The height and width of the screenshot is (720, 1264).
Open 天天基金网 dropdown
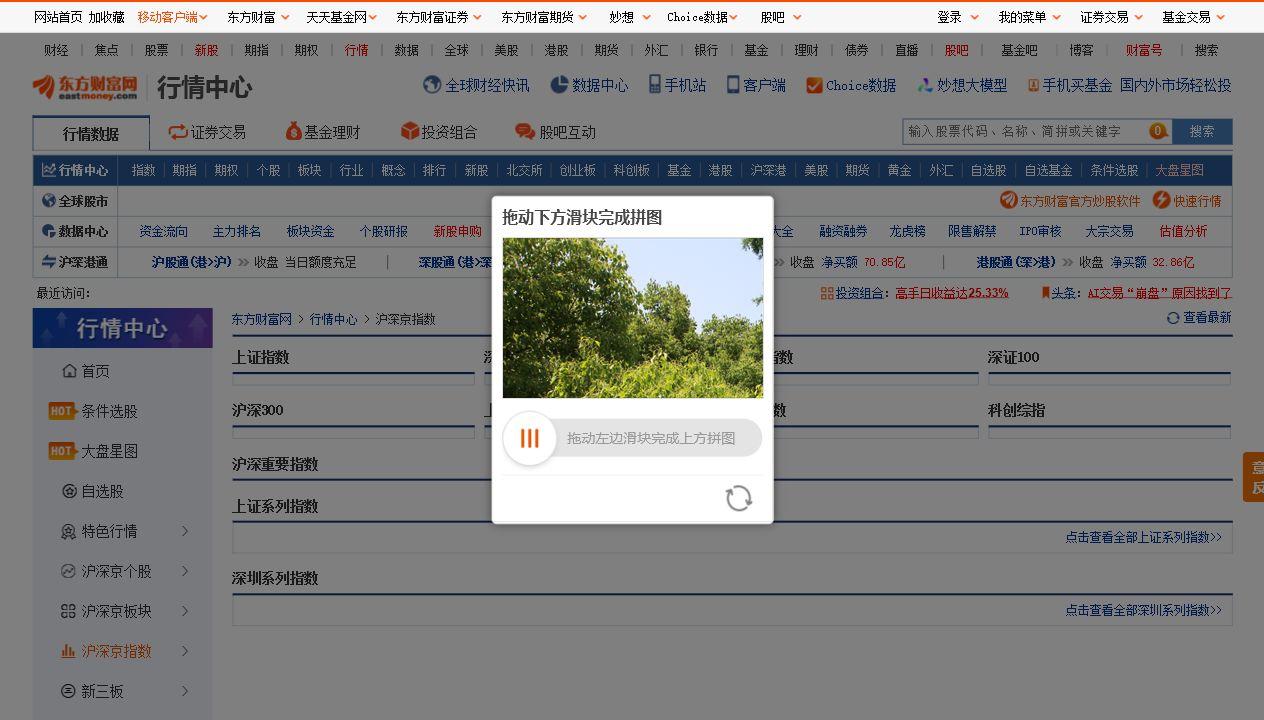coord(341,17)
